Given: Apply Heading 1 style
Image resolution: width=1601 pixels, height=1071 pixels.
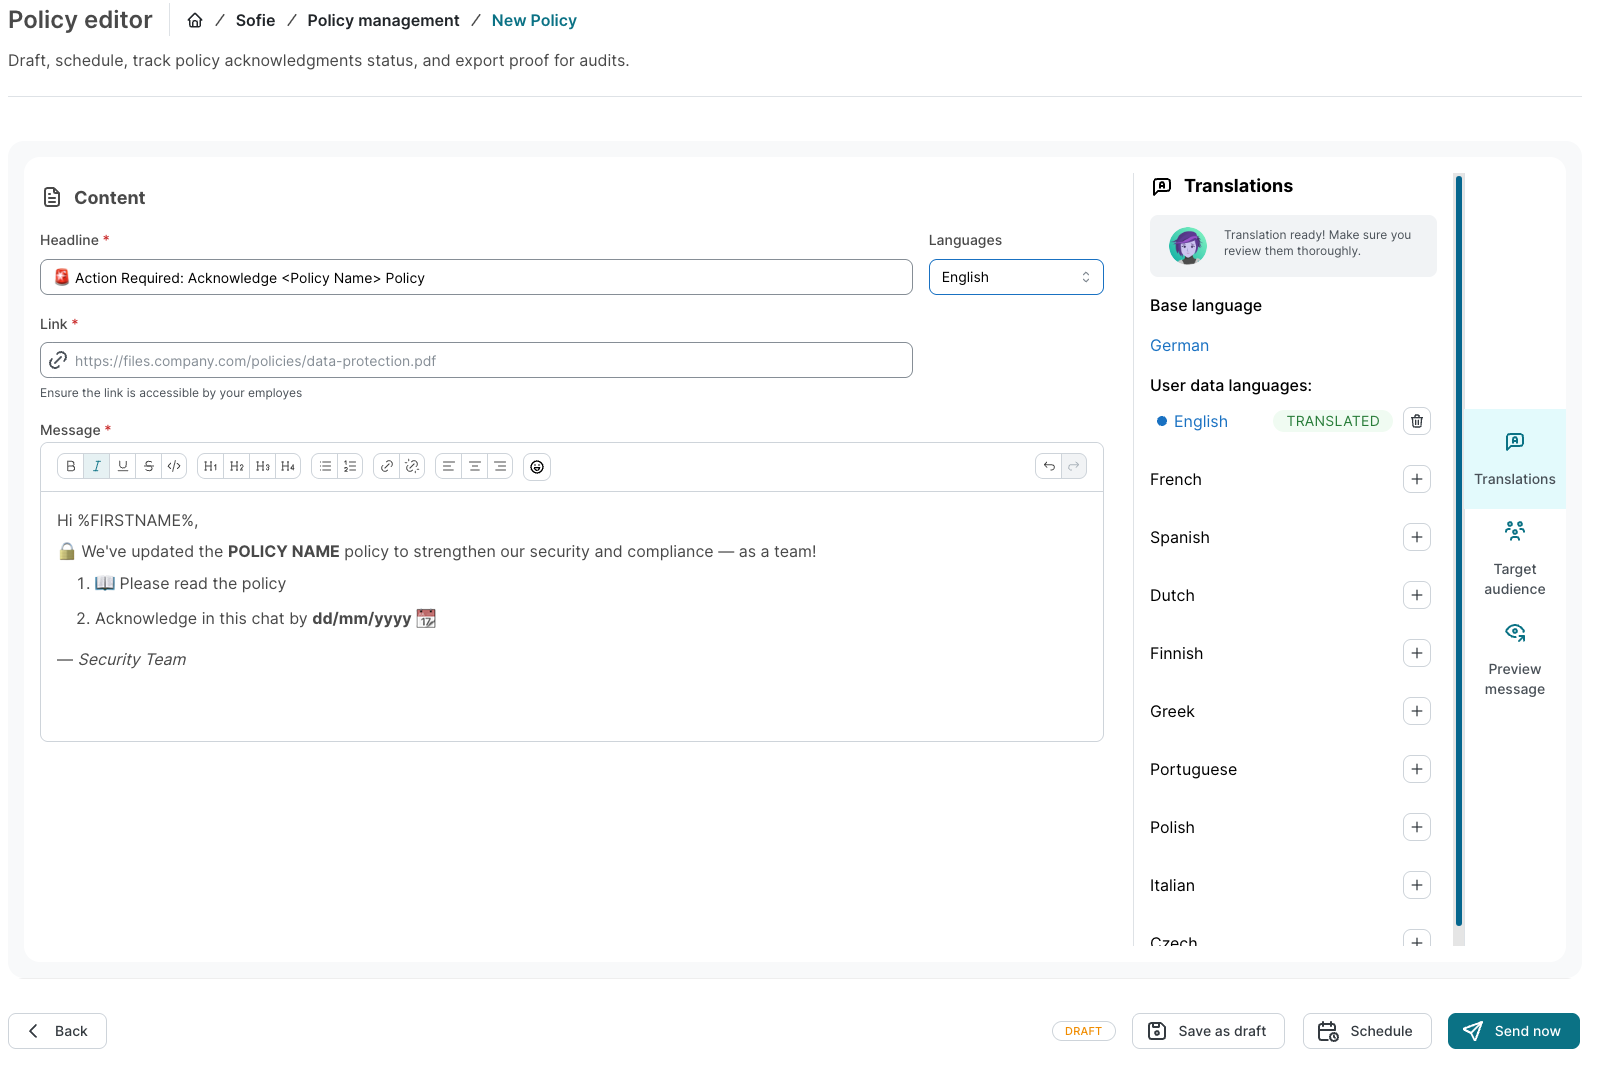Looking at the screenshot, I should (x=211, y=466).
